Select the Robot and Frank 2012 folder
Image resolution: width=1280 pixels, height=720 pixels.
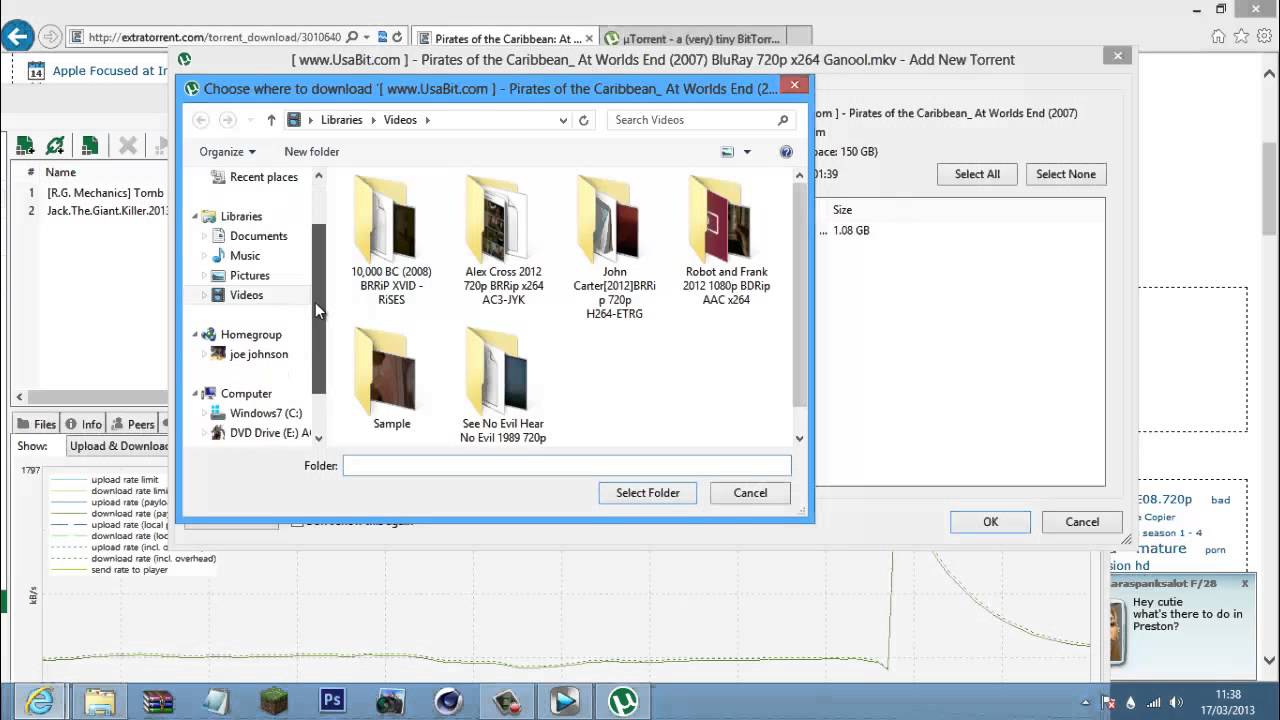[x=726, y=241]
